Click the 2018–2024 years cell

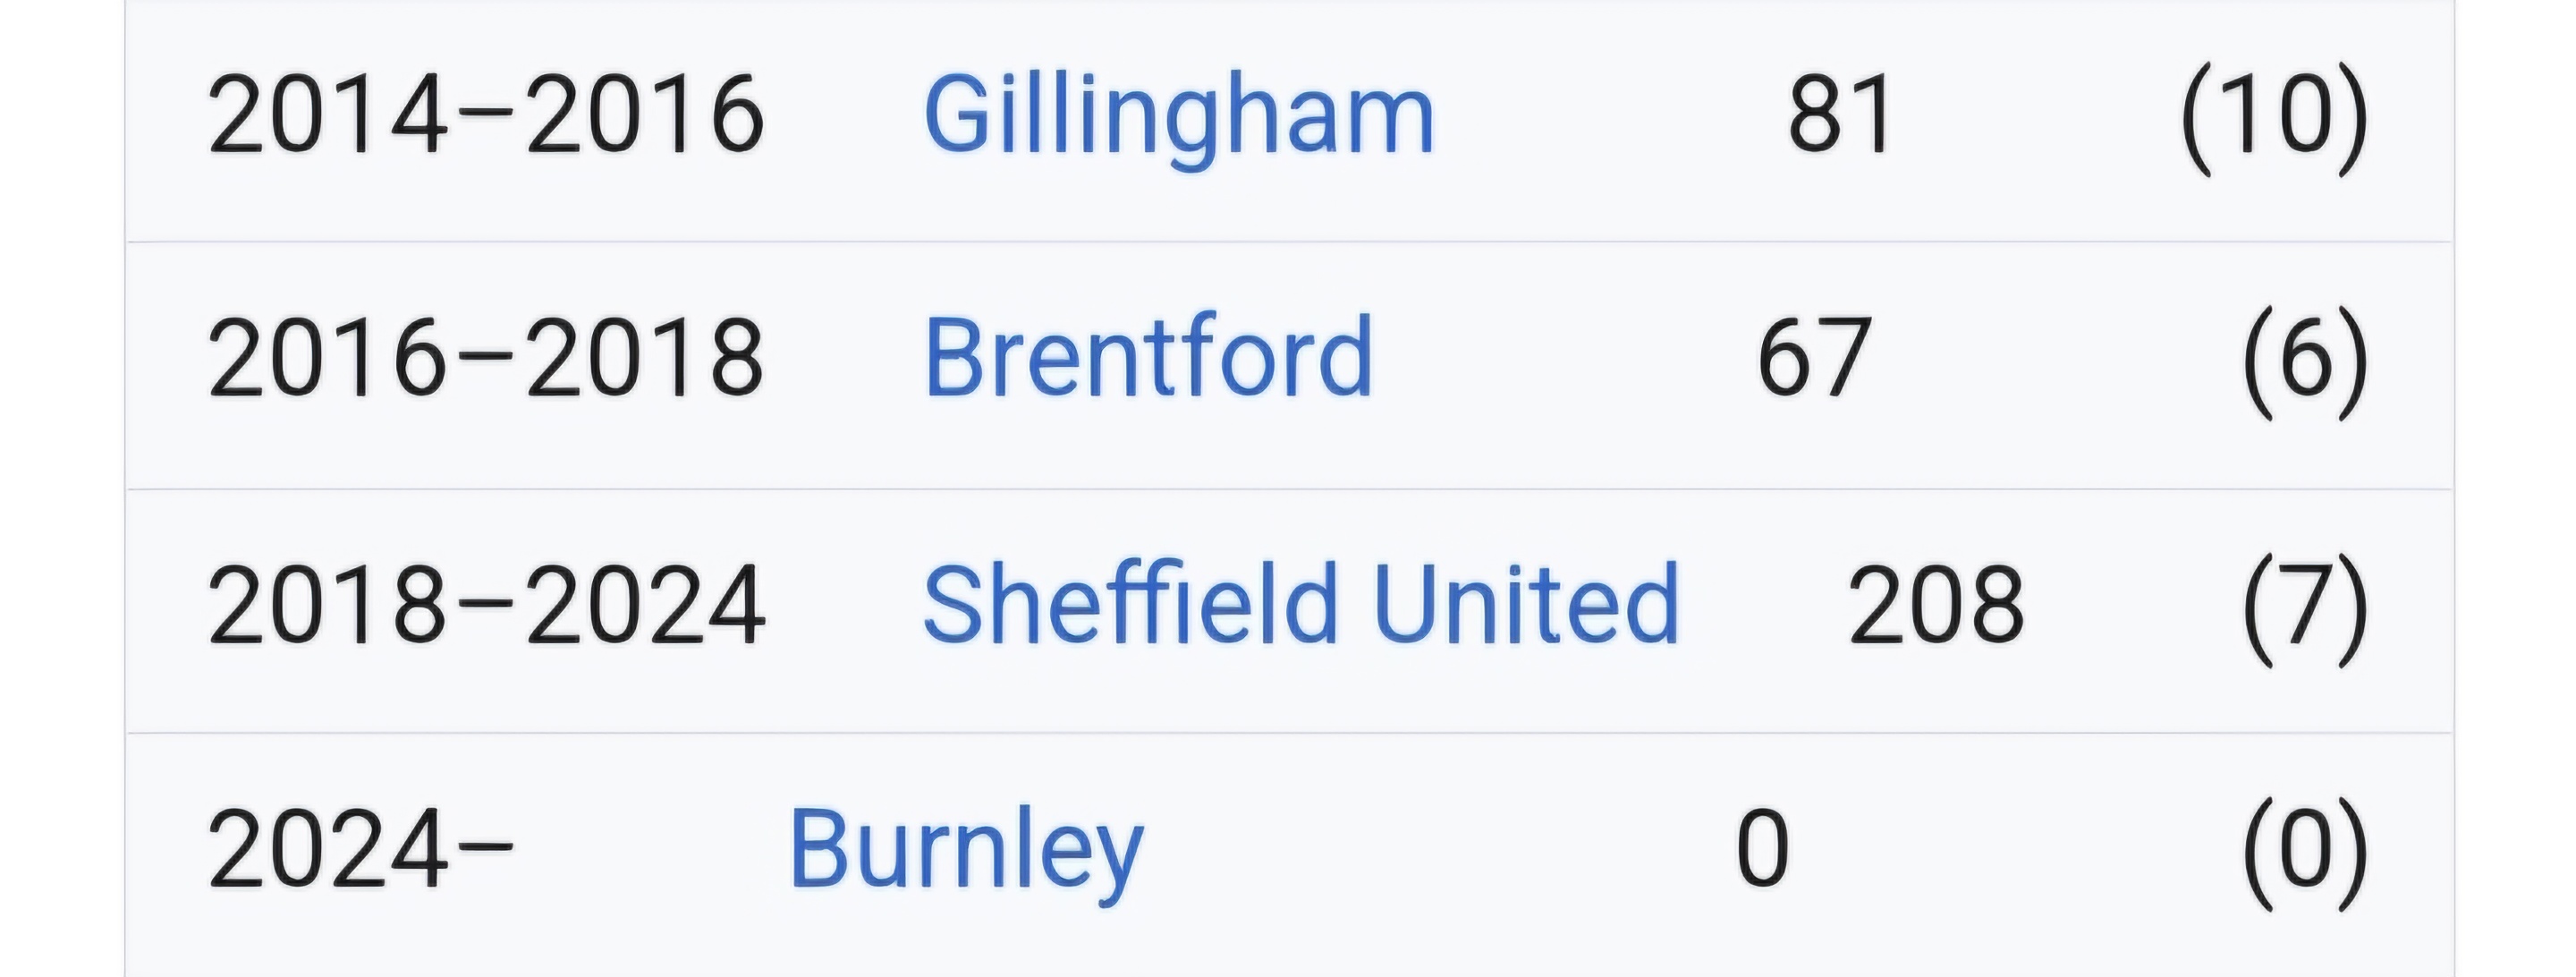(x=485, y=604)
